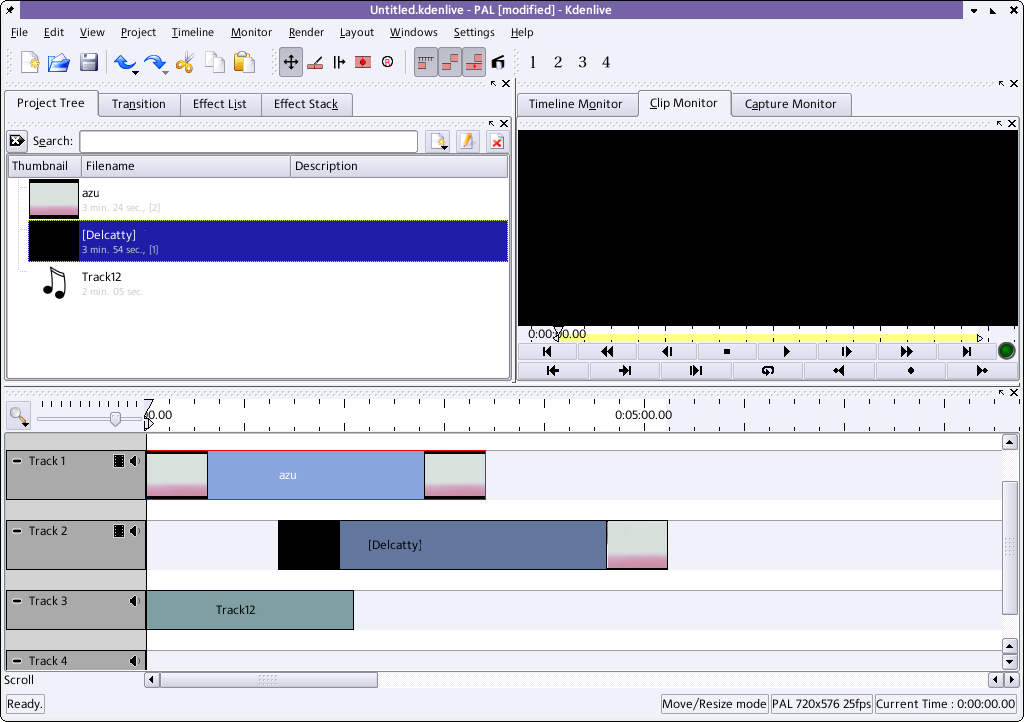Click the Paste clipboard icon
Screen dimensions: 1024x722
click(x=243, y=62)
